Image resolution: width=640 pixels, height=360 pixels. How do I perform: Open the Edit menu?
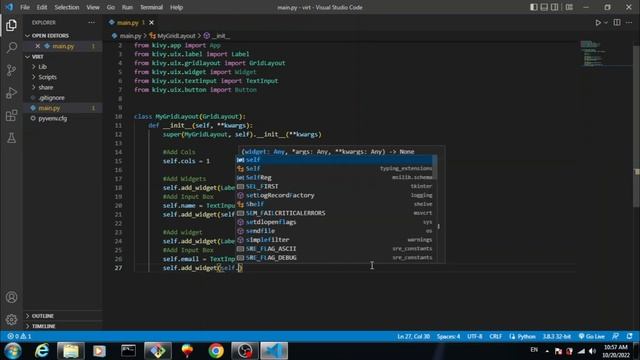[x=42, y=7]
